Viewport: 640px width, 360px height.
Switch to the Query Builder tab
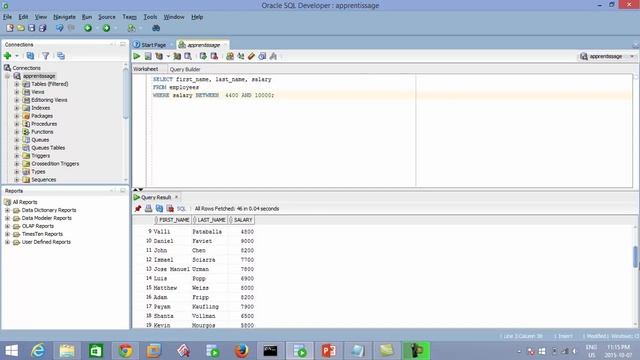(x=185, y=69)
